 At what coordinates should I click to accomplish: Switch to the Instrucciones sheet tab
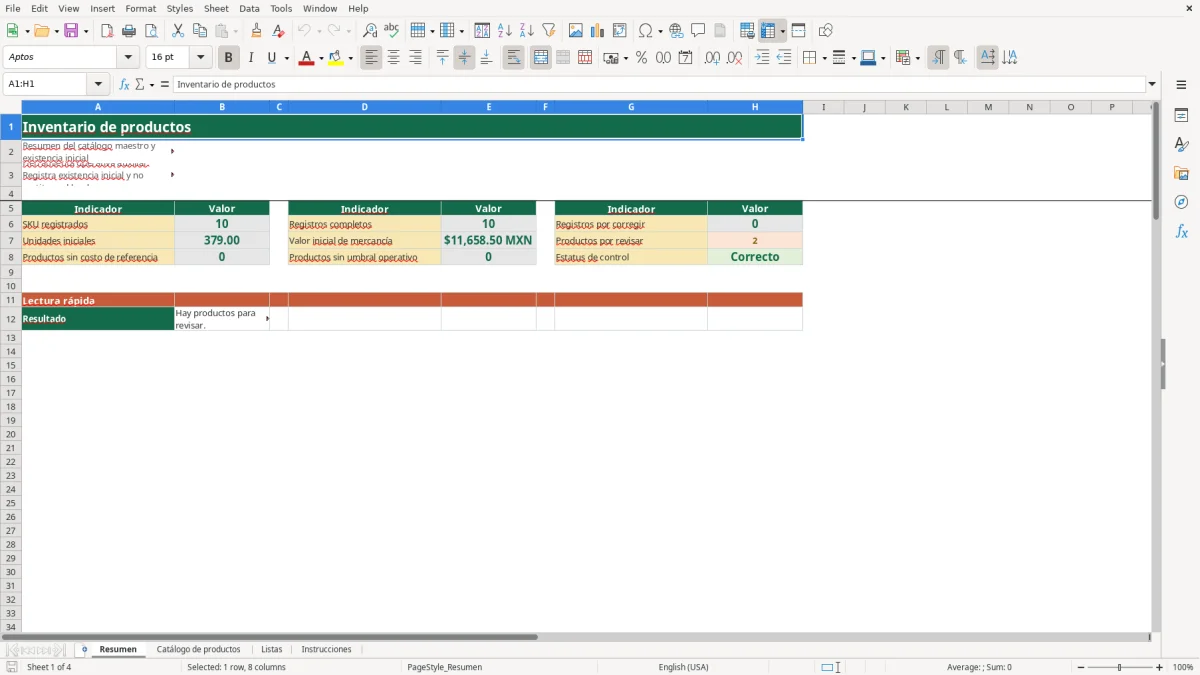(x=327, y=649)
